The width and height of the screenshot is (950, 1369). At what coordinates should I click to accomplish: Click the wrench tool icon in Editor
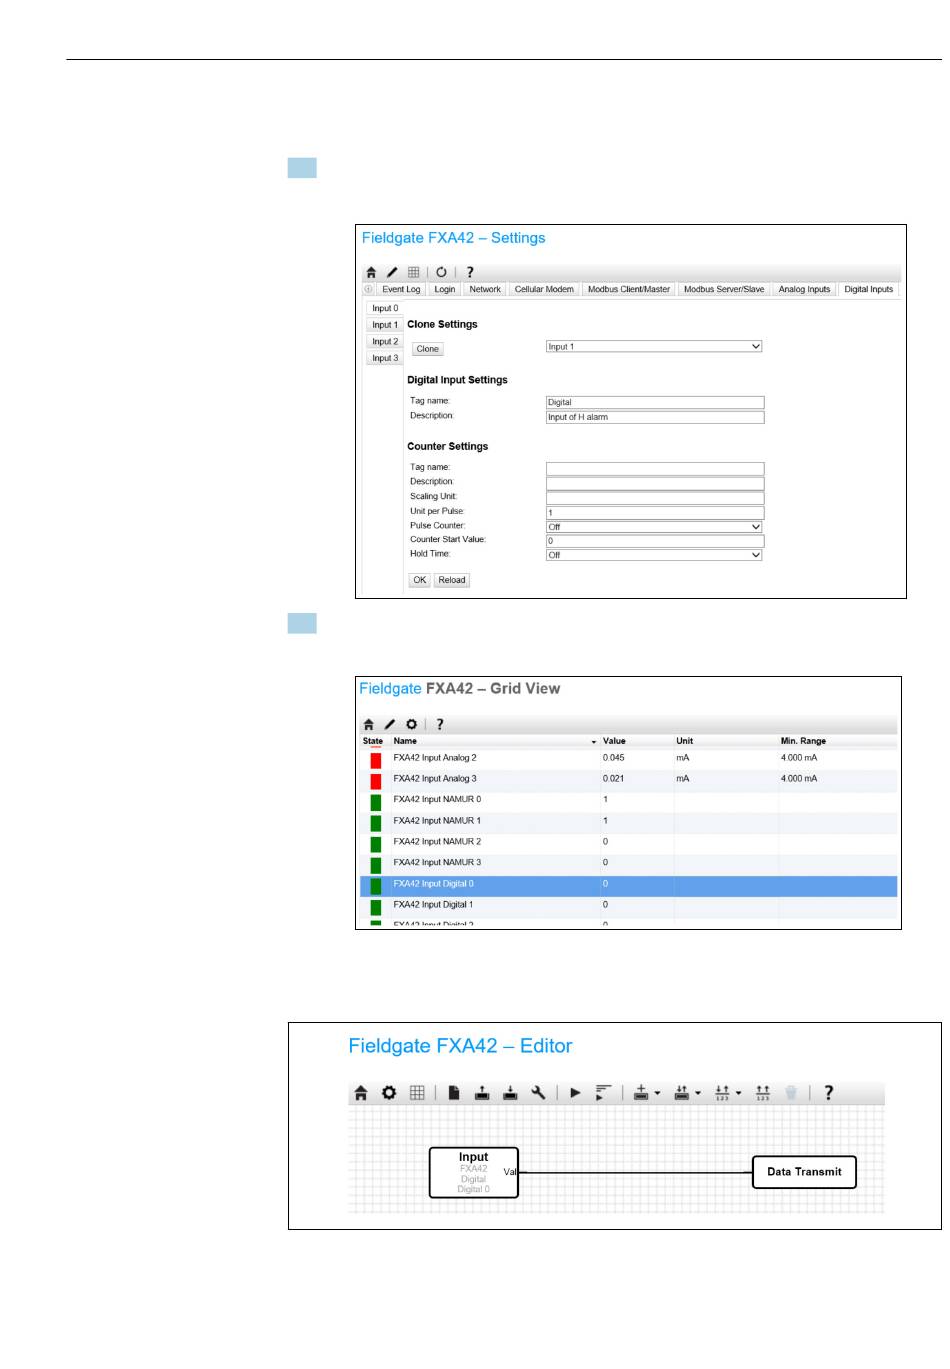point(538,1093)
